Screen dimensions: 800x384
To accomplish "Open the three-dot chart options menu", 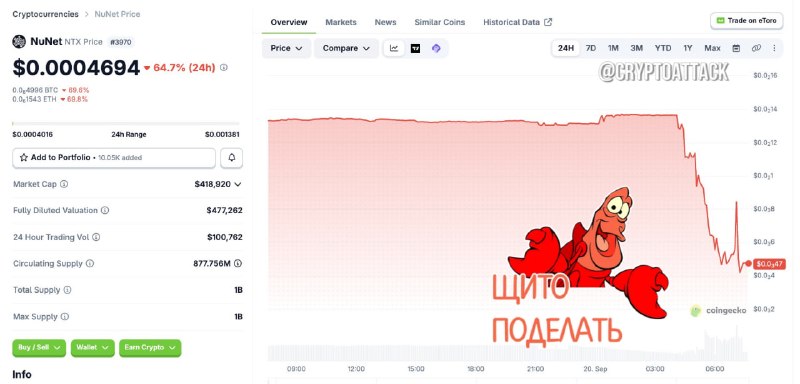I will (774, 48).
